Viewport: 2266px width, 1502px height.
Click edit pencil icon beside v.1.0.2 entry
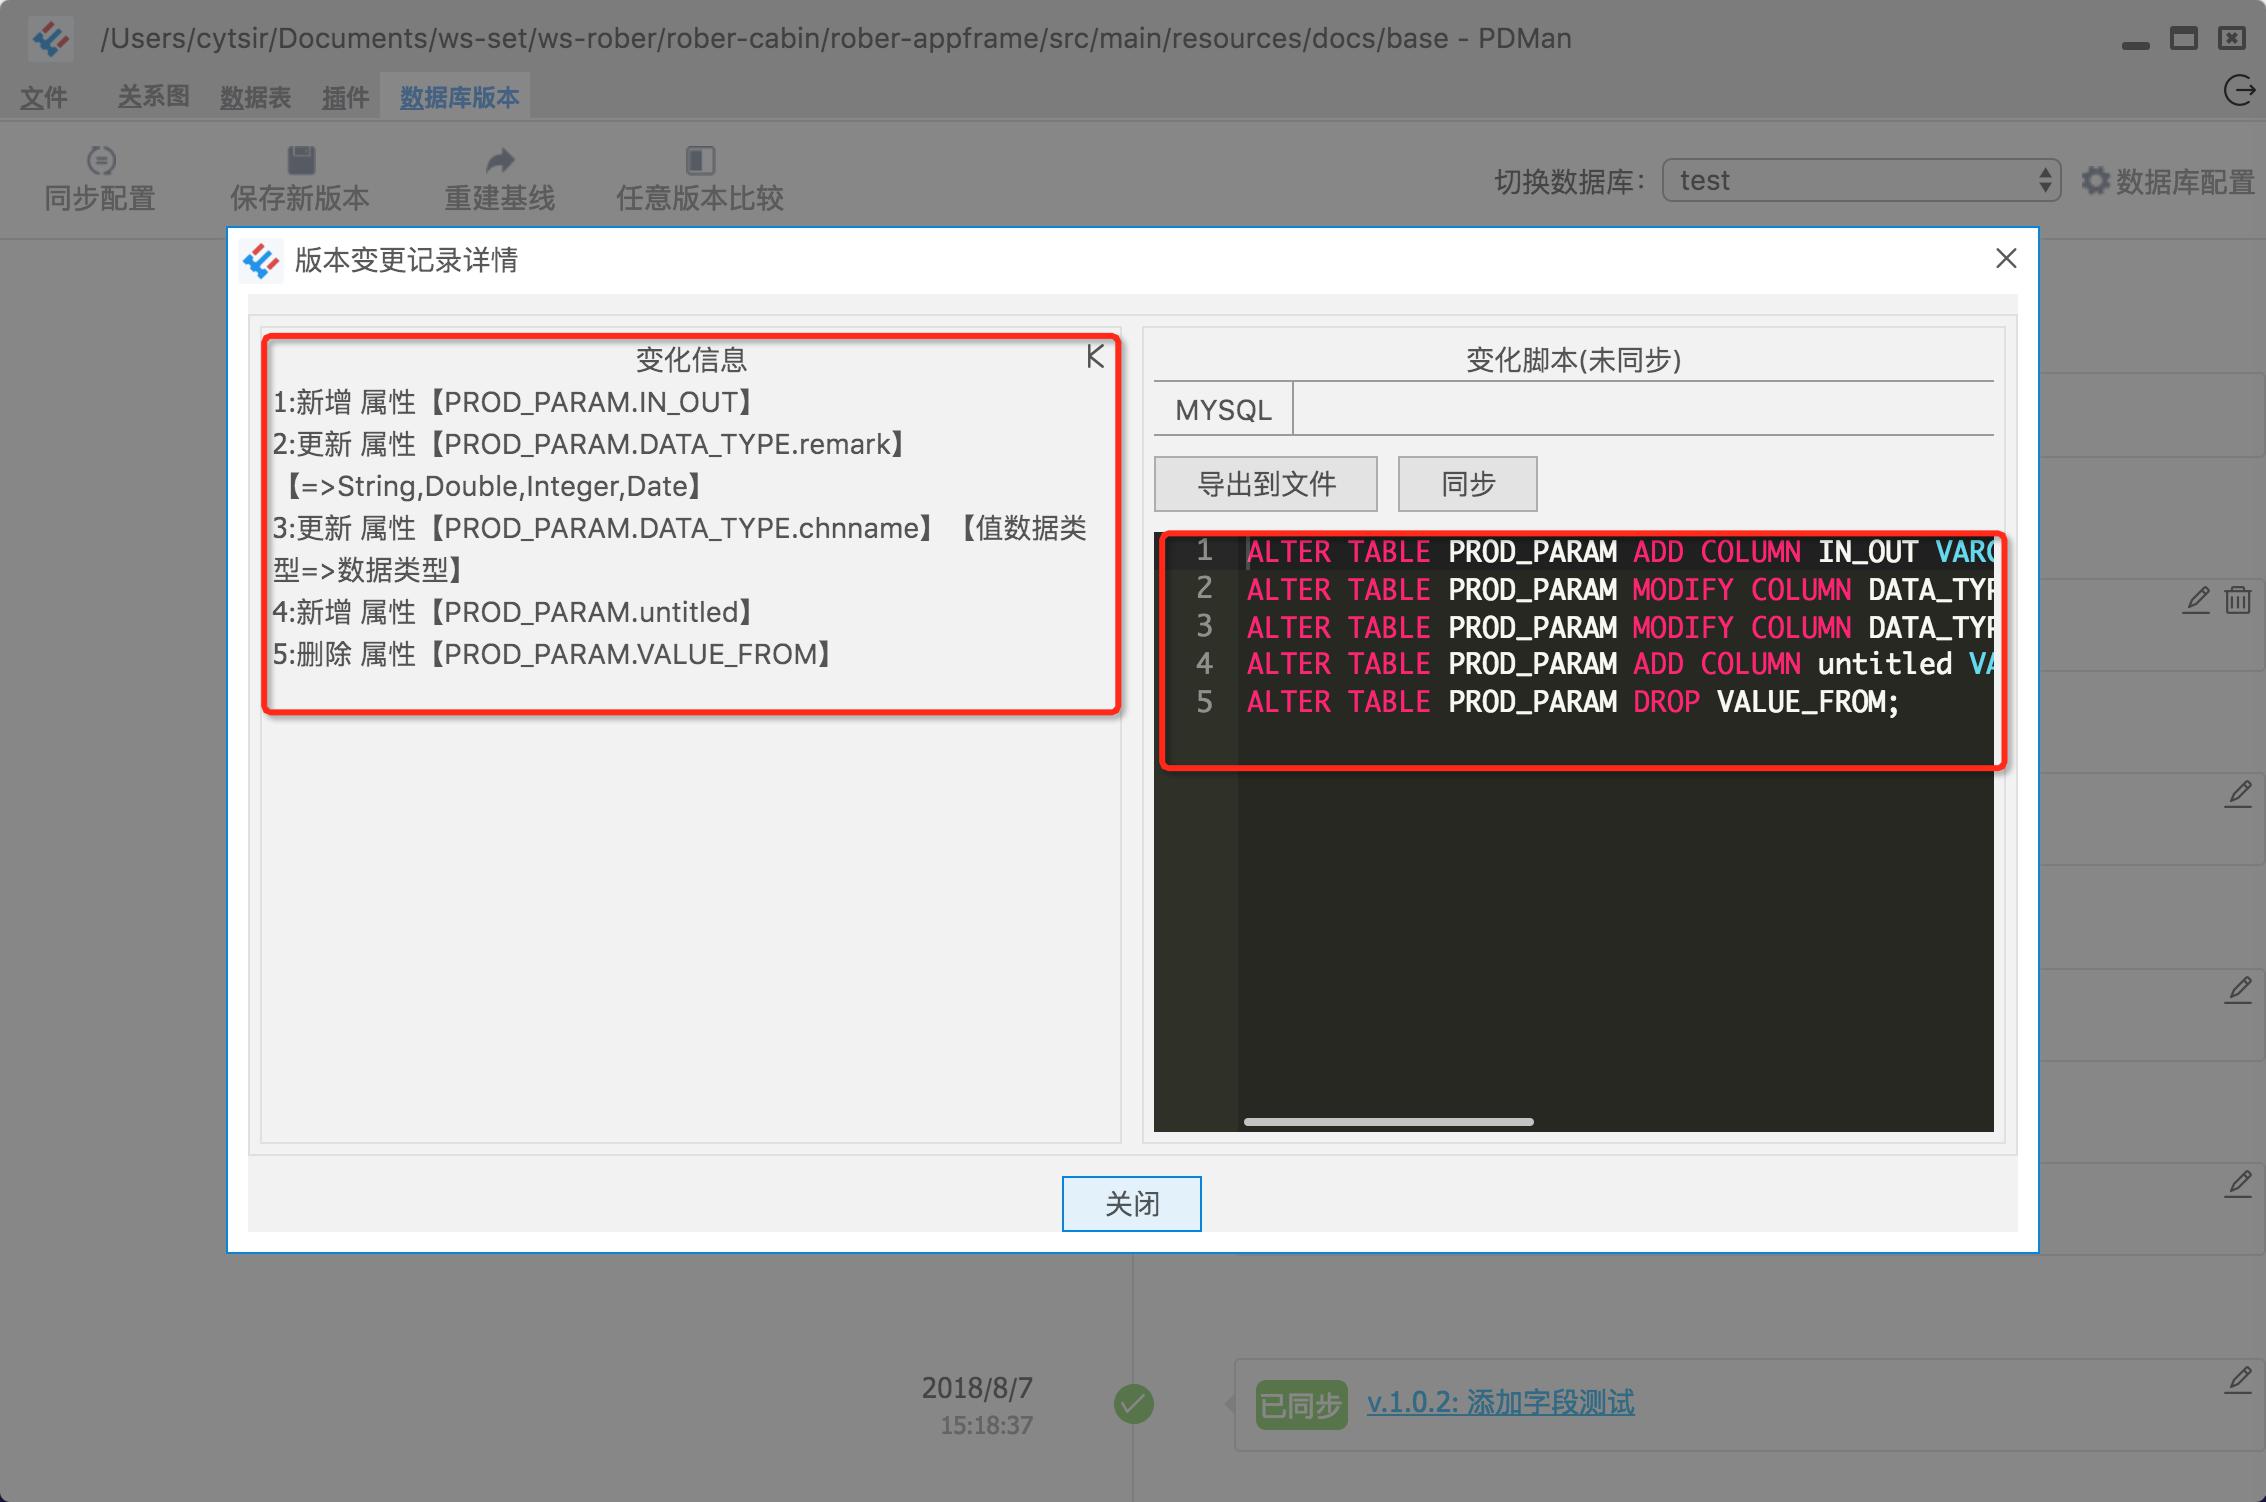2238,1380
